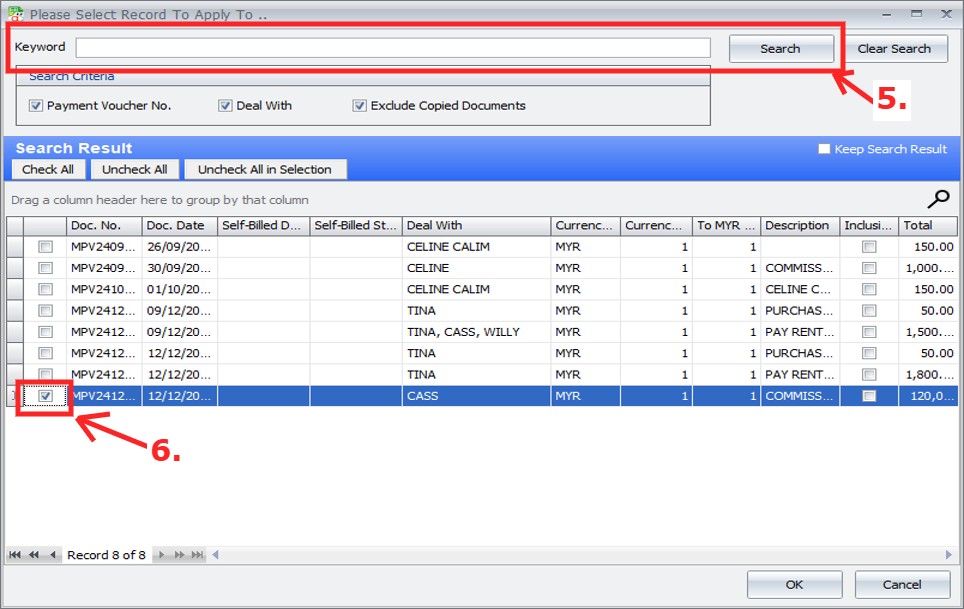Toggle the Payment Voucher No. checkbox
Screen dimensions: 964x609
pos(36,106)
